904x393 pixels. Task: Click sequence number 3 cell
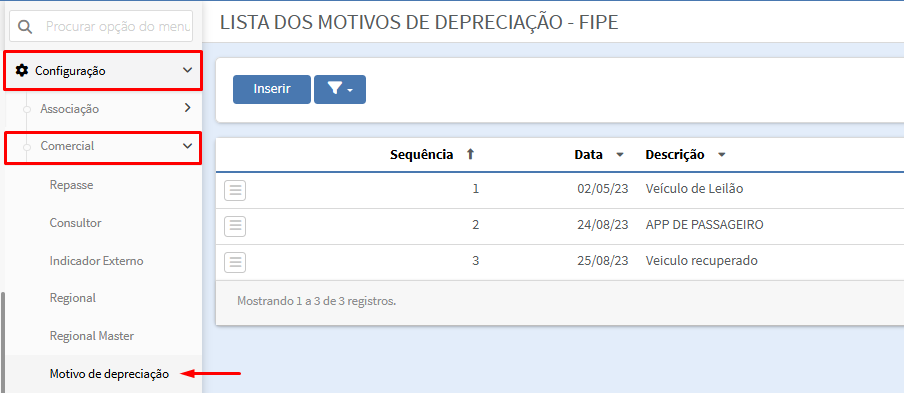coord(476,261)
